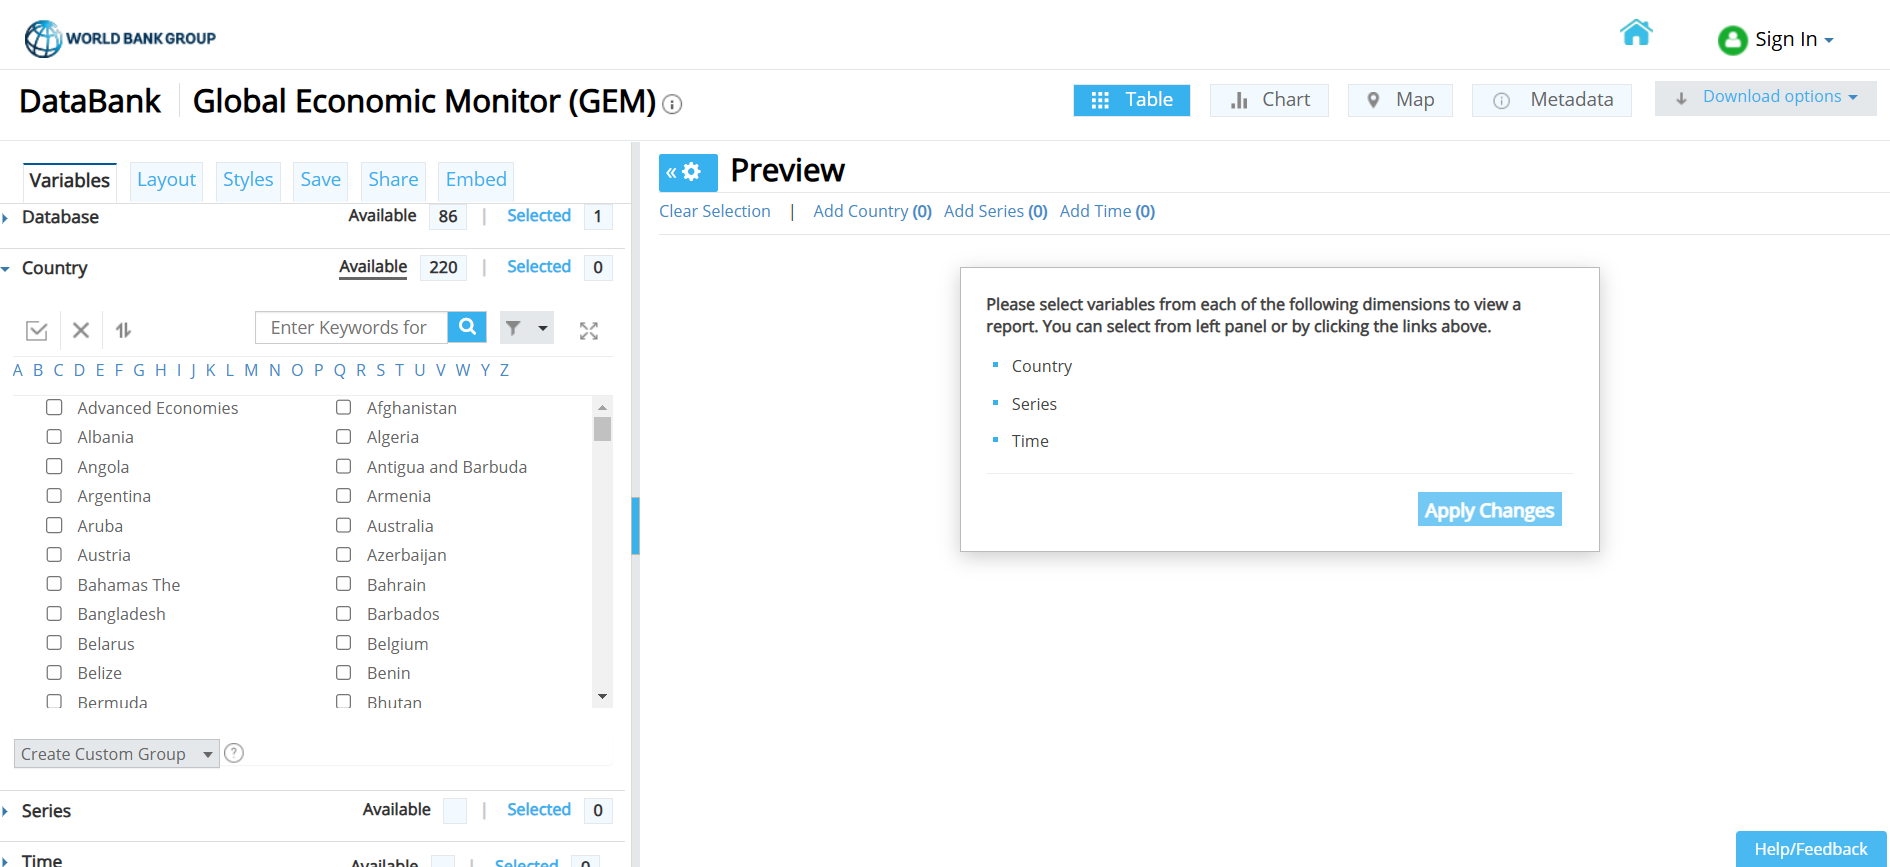The image size is (1890, 867).
Task: Invert country selection using the arrows icon
Action: coord(124,330)
